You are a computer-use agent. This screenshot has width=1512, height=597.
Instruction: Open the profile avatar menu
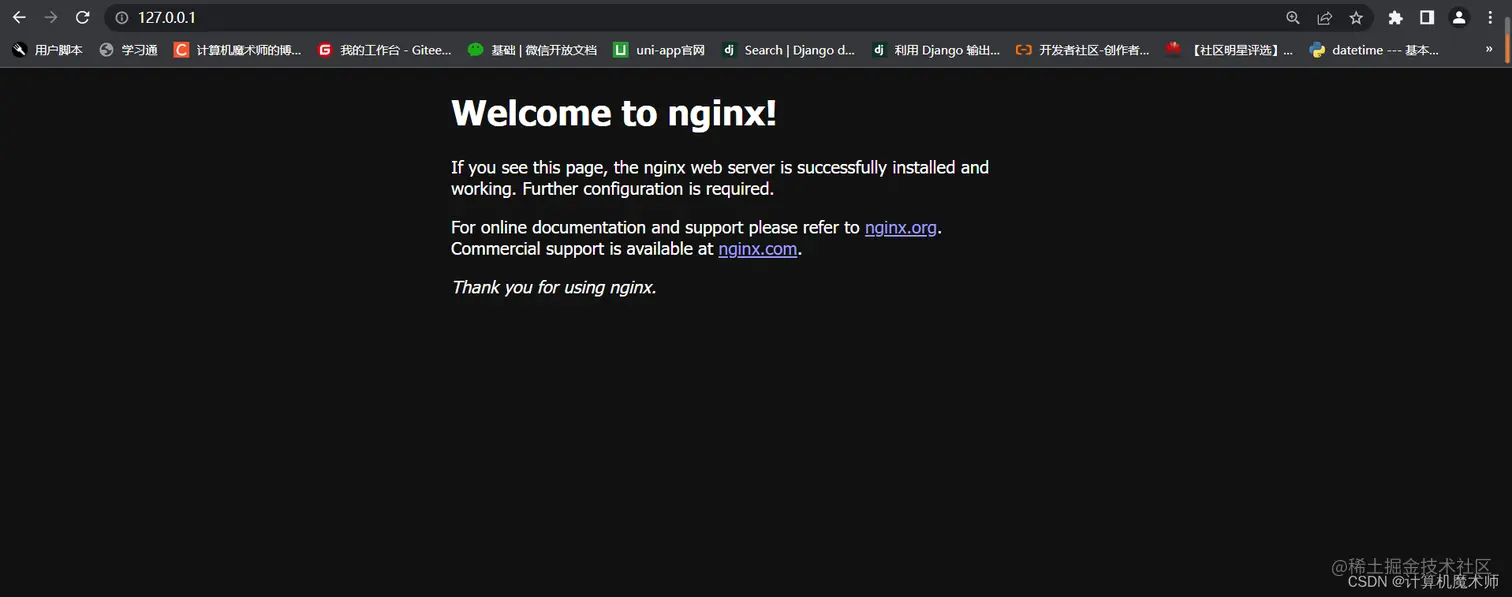click(1459, 18)
